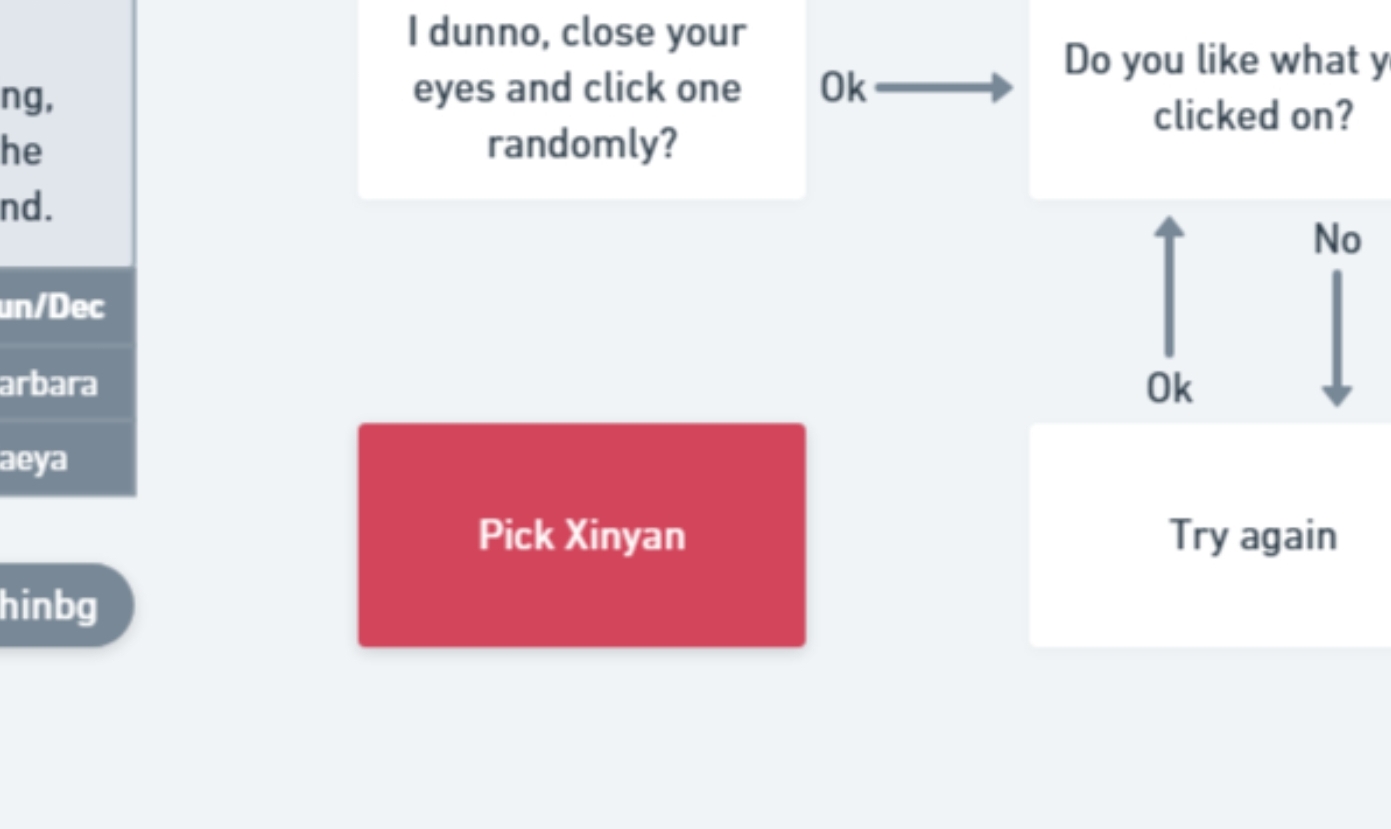Click the 'he' text line in side panel
Screen dimensions: 1391x829
21,152
